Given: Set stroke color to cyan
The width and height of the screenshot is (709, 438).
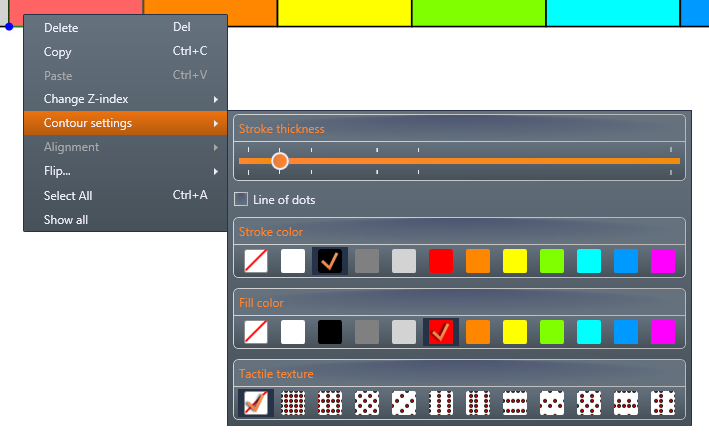Looking at the screenshot, I should click(x=589, y=261).
